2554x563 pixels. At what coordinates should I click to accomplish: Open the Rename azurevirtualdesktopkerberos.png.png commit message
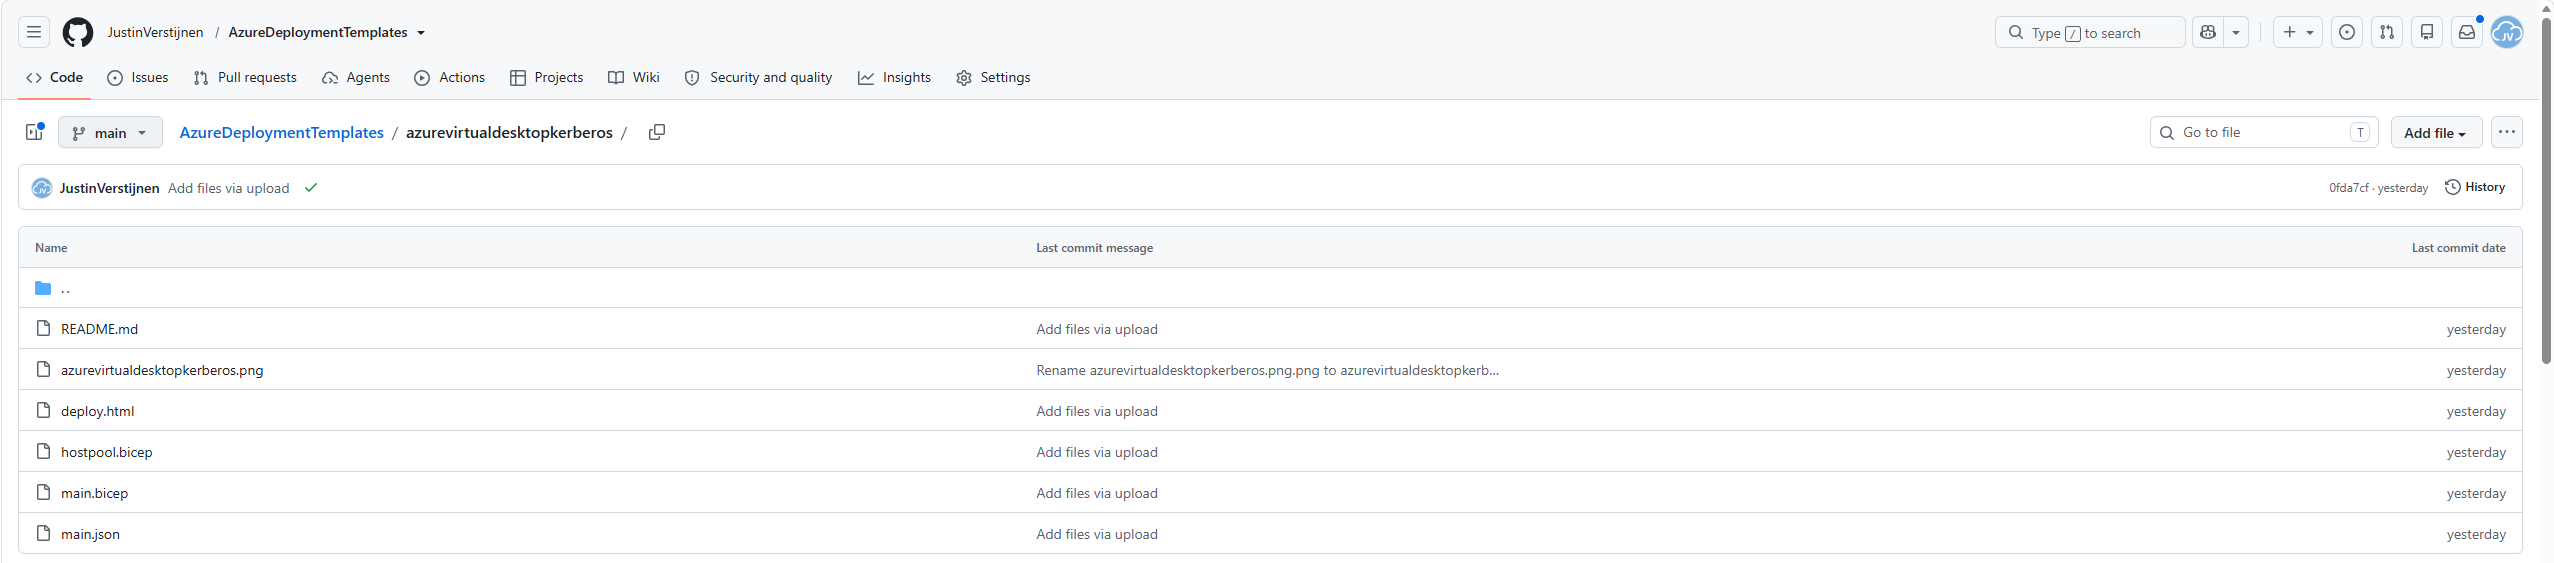point(1267,370)
